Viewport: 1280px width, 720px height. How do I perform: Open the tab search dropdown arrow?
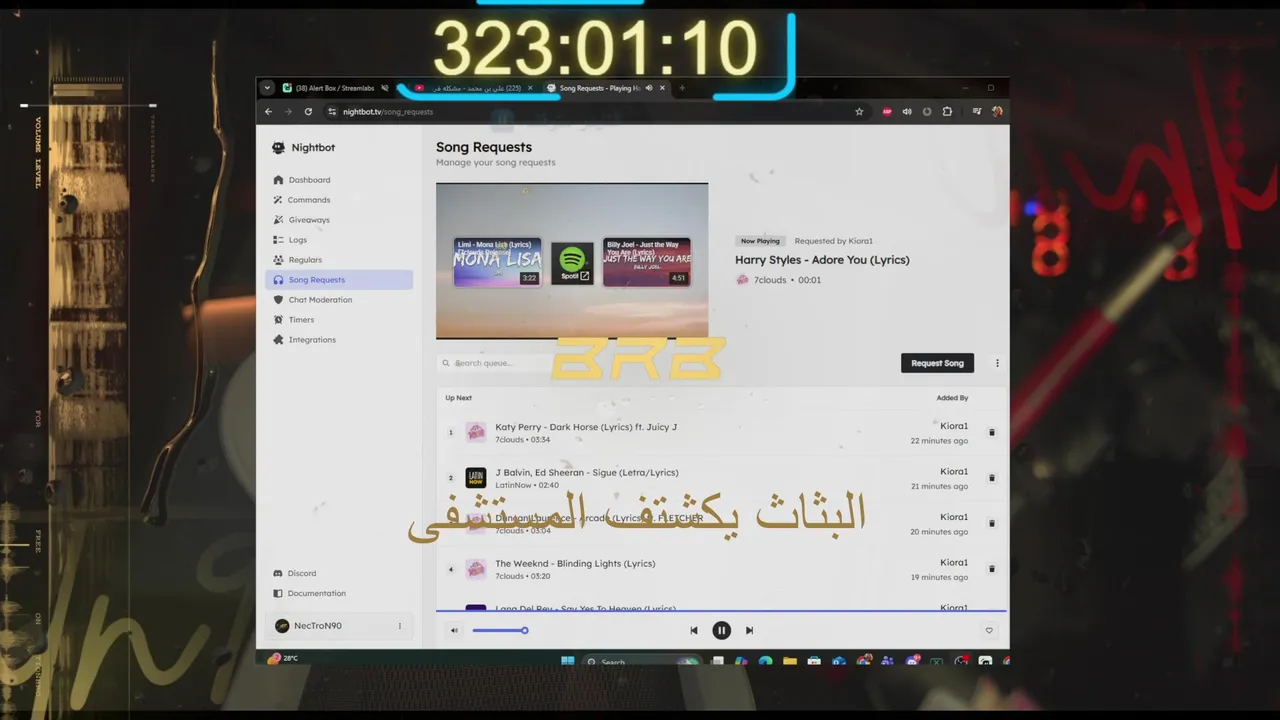click(267, 88)
